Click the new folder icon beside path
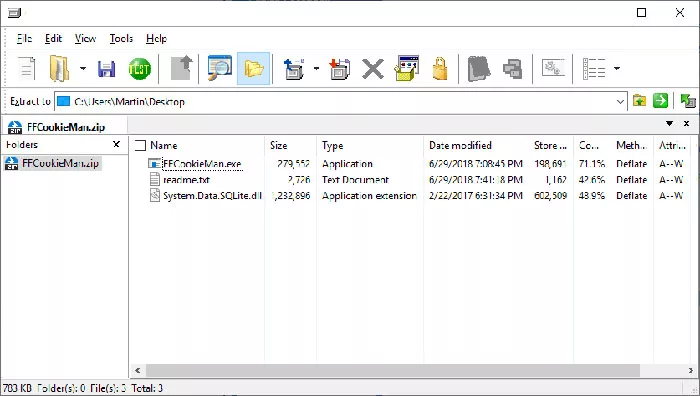The image size is (700, 396). coord(639,101)
